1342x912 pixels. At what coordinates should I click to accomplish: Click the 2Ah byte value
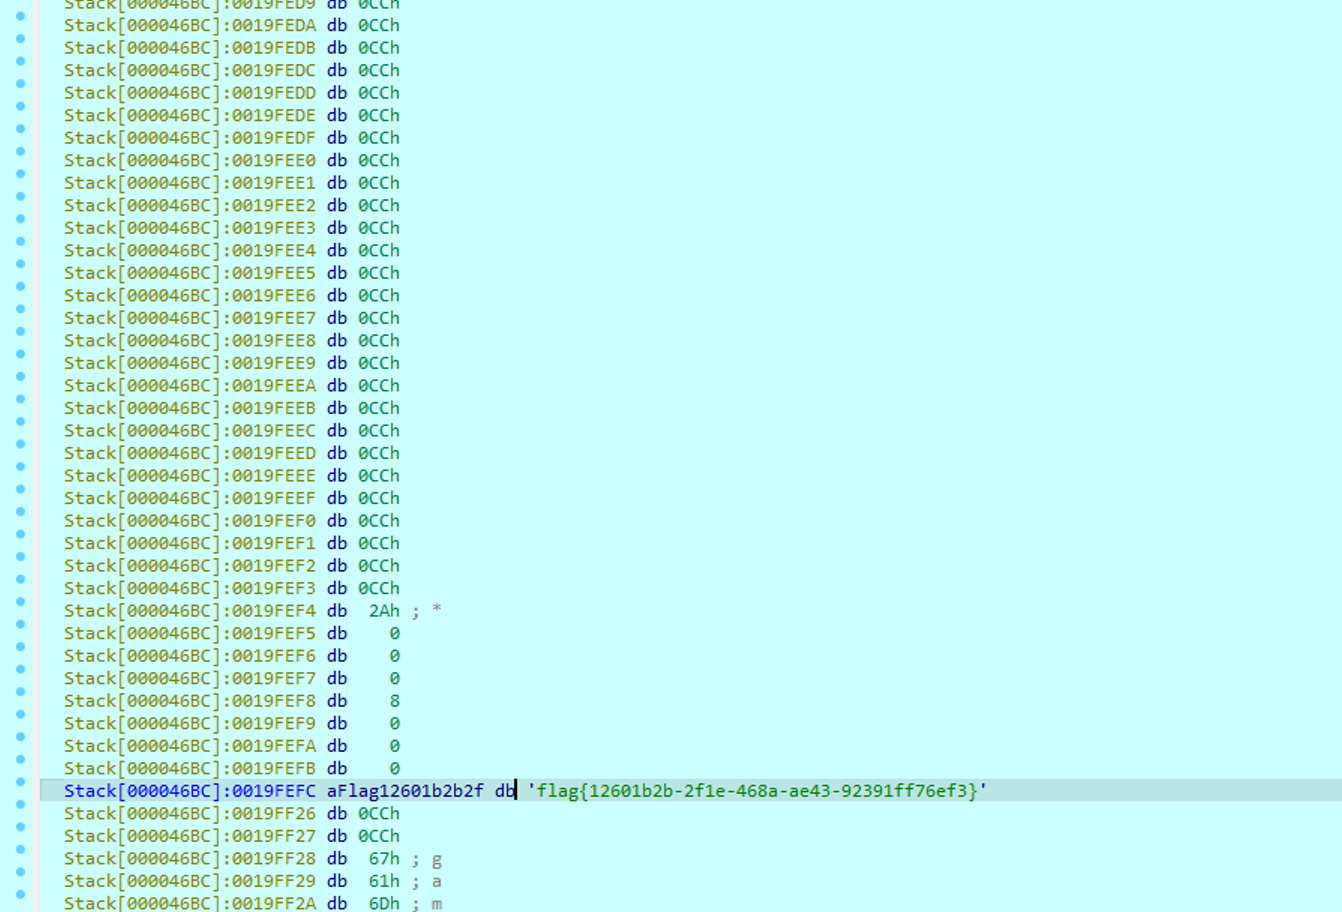(x=384, y=611)
